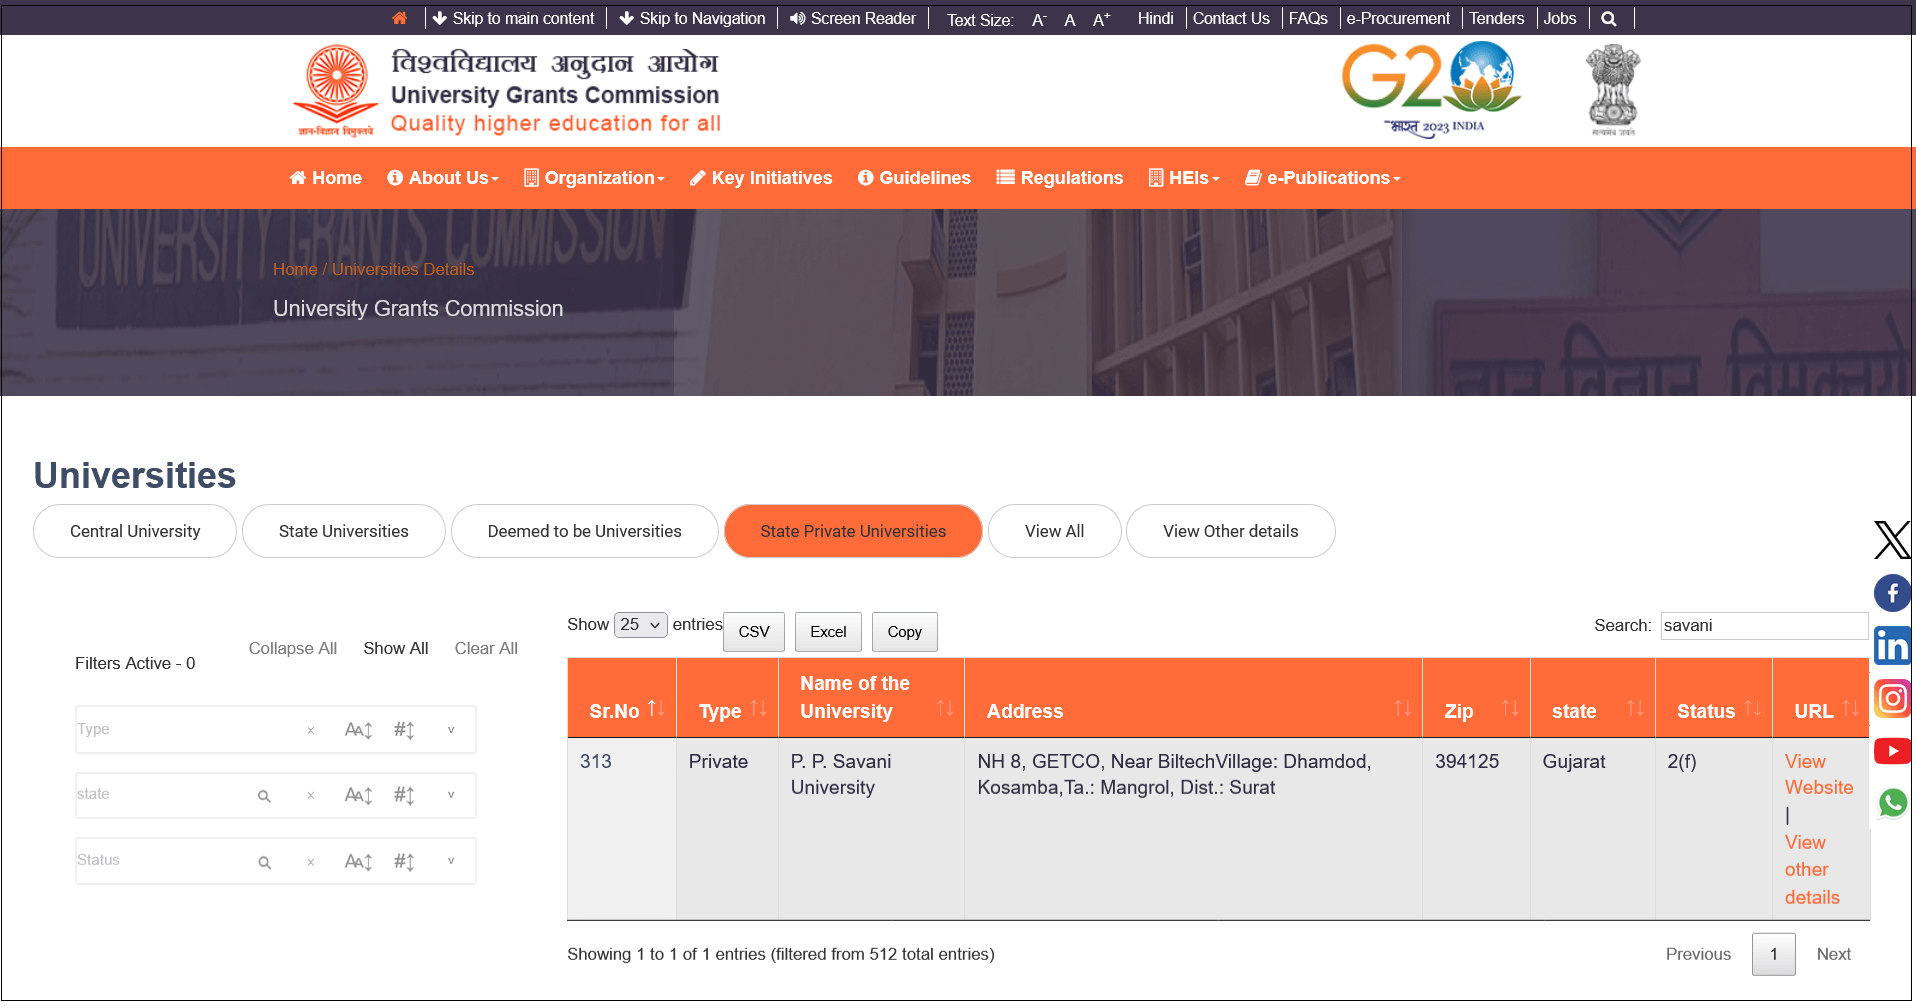The width and height of the screenshot is (1916, 1007).
Task: Open the YouTube social icon
Action: pyautogui.click(x=1892, y=751)
